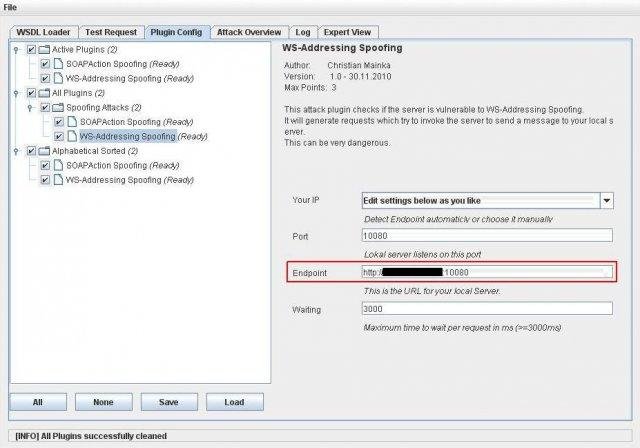
Task: Select Active Plugins (2) tree label
Action: click(84, 50)
